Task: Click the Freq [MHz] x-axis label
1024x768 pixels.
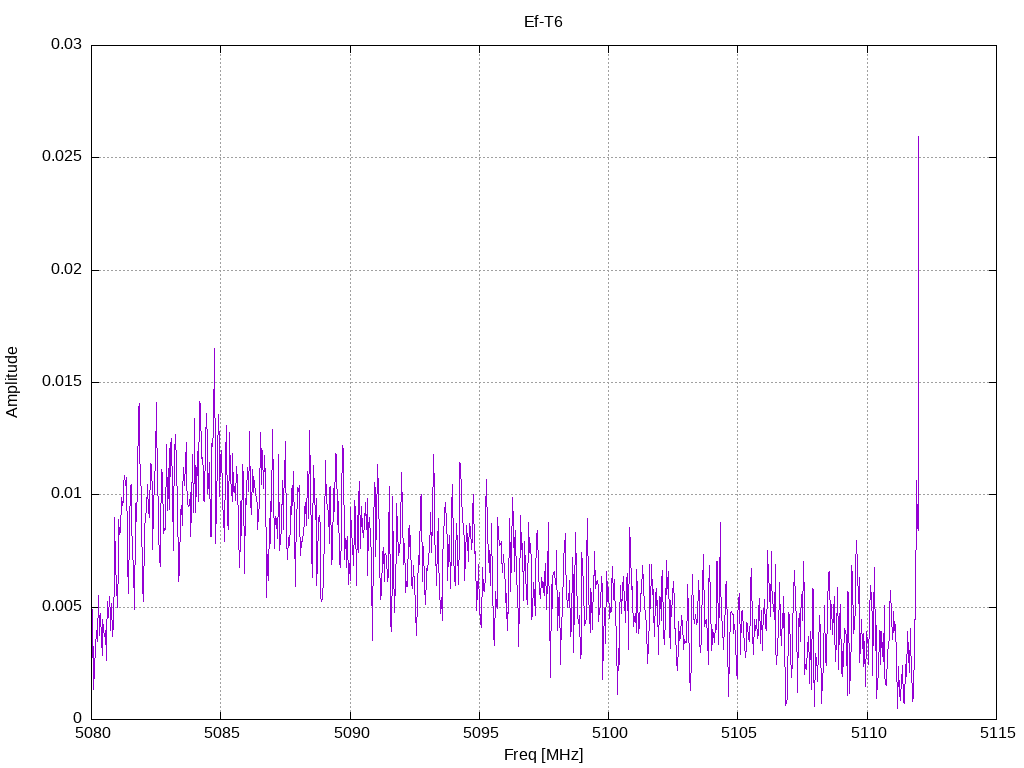Action: click(x=543, y=754)
